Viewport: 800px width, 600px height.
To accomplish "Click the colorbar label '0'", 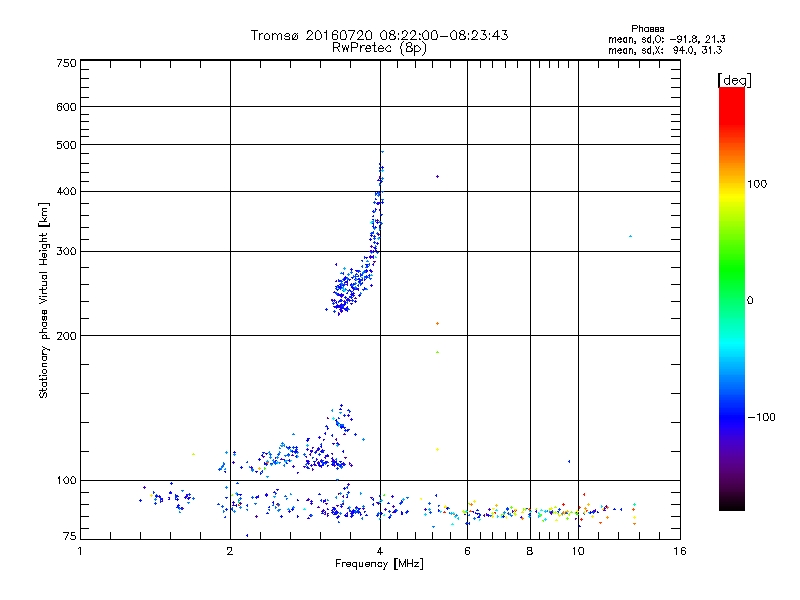I will (750, 301).
